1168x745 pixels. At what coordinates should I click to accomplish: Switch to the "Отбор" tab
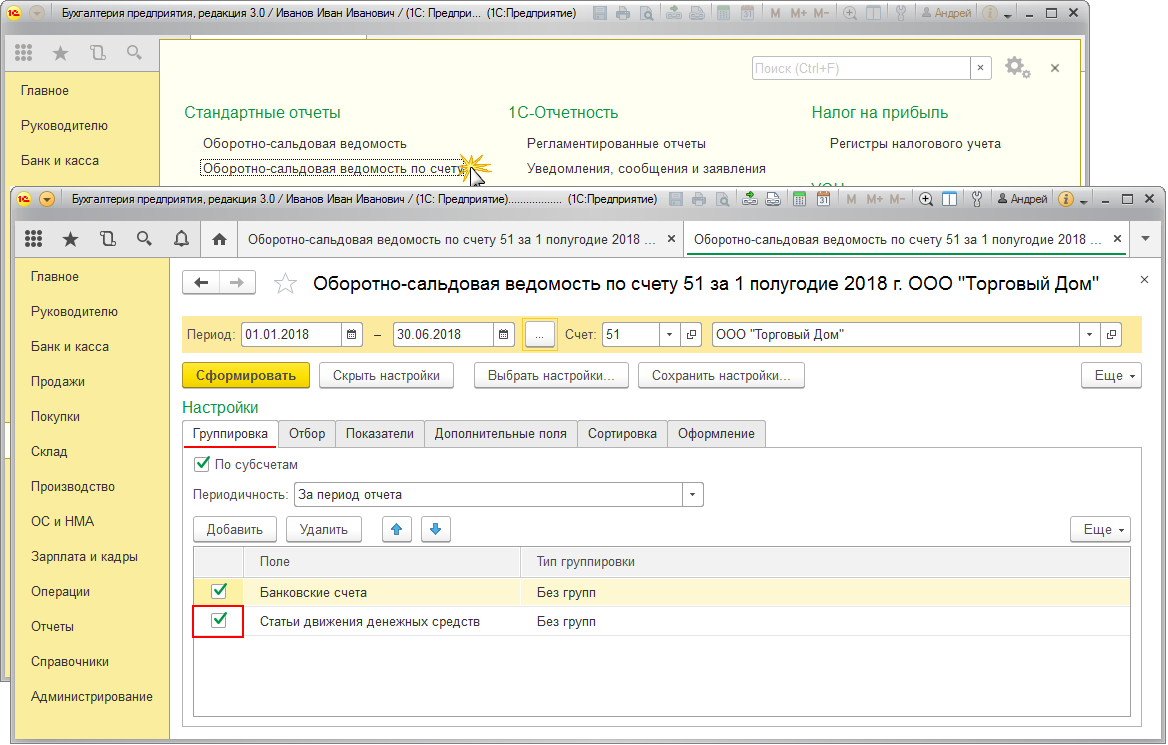[307, 433]
